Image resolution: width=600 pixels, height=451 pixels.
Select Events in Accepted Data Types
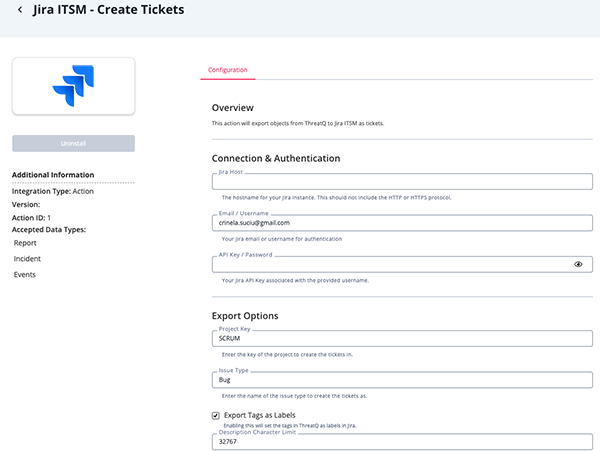pos(25,275)
